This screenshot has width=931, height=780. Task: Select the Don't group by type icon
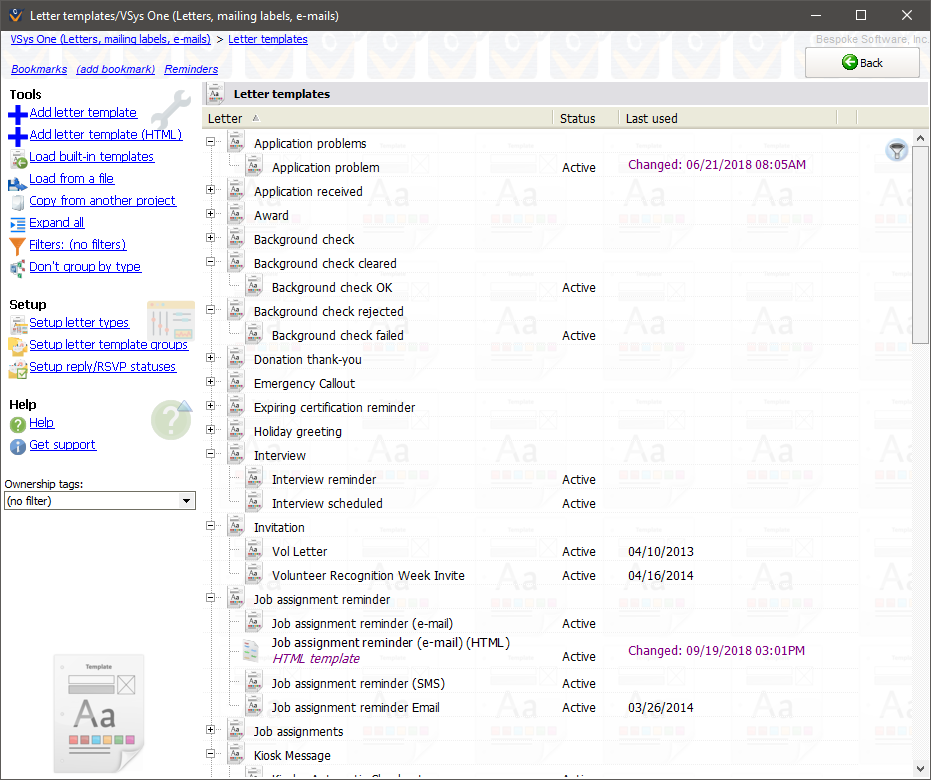click(17, 266)
